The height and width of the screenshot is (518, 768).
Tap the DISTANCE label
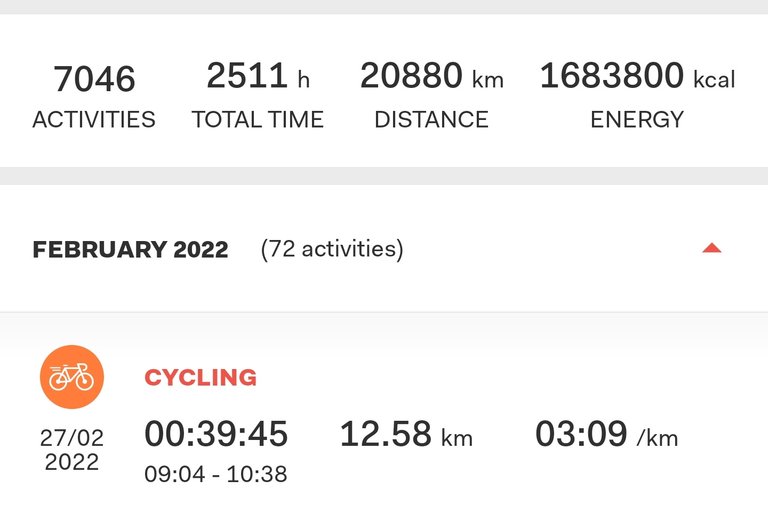[x=432, y=119]
